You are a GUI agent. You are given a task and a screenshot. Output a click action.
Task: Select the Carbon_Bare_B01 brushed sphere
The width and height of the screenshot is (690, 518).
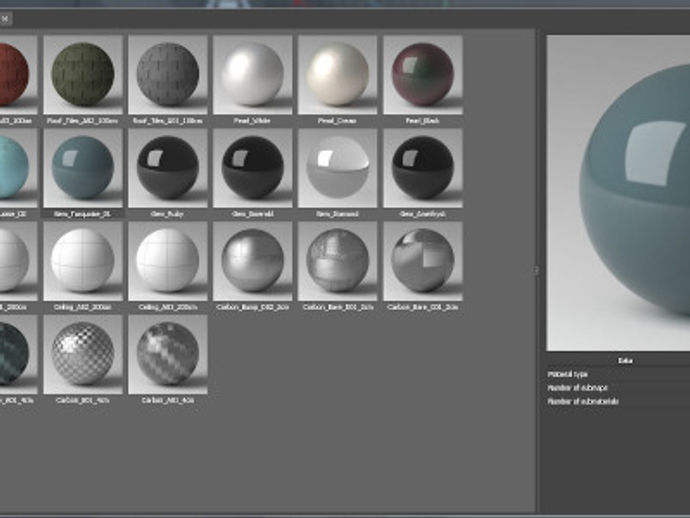tap(338, 261)
